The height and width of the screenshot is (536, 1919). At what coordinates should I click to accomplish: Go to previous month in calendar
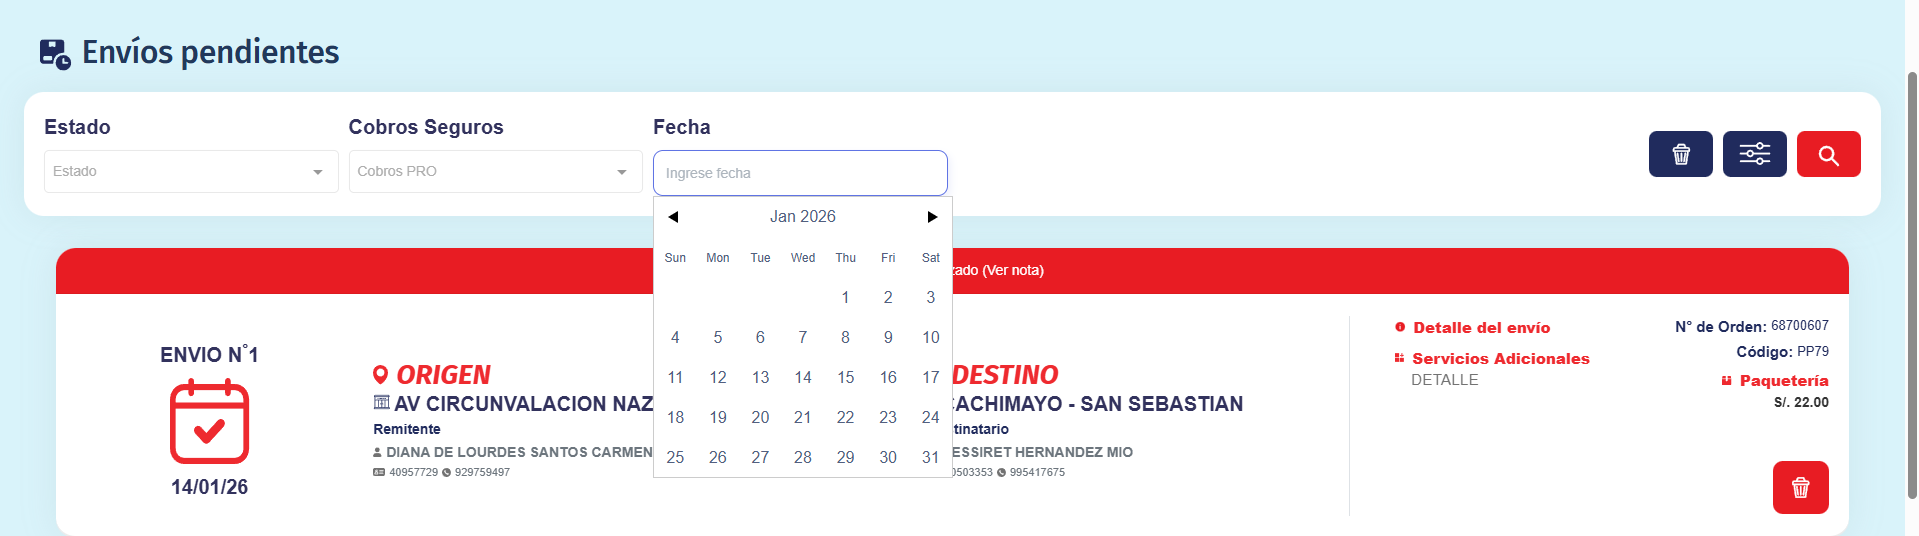pyautogui.click(x=673, y=217)
